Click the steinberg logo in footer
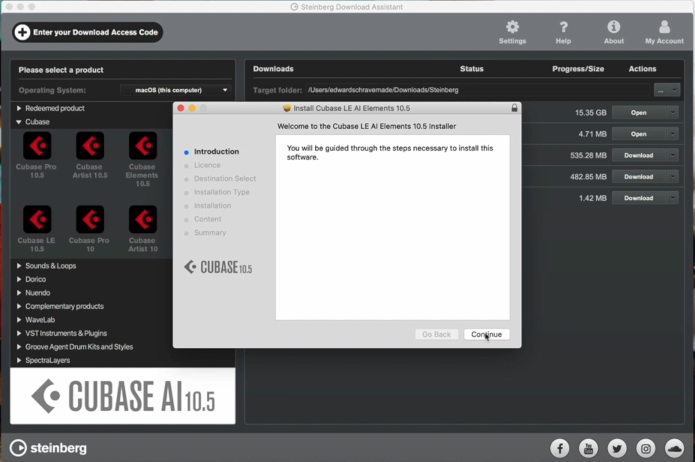This screenshot has width=695, height=462. coord(48,448)
